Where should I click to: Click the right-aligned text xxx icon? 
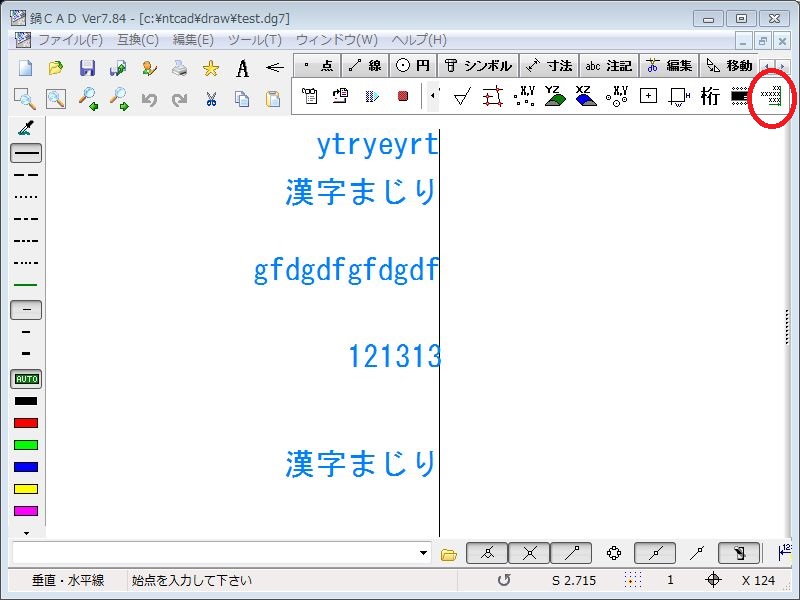(770, 96)
